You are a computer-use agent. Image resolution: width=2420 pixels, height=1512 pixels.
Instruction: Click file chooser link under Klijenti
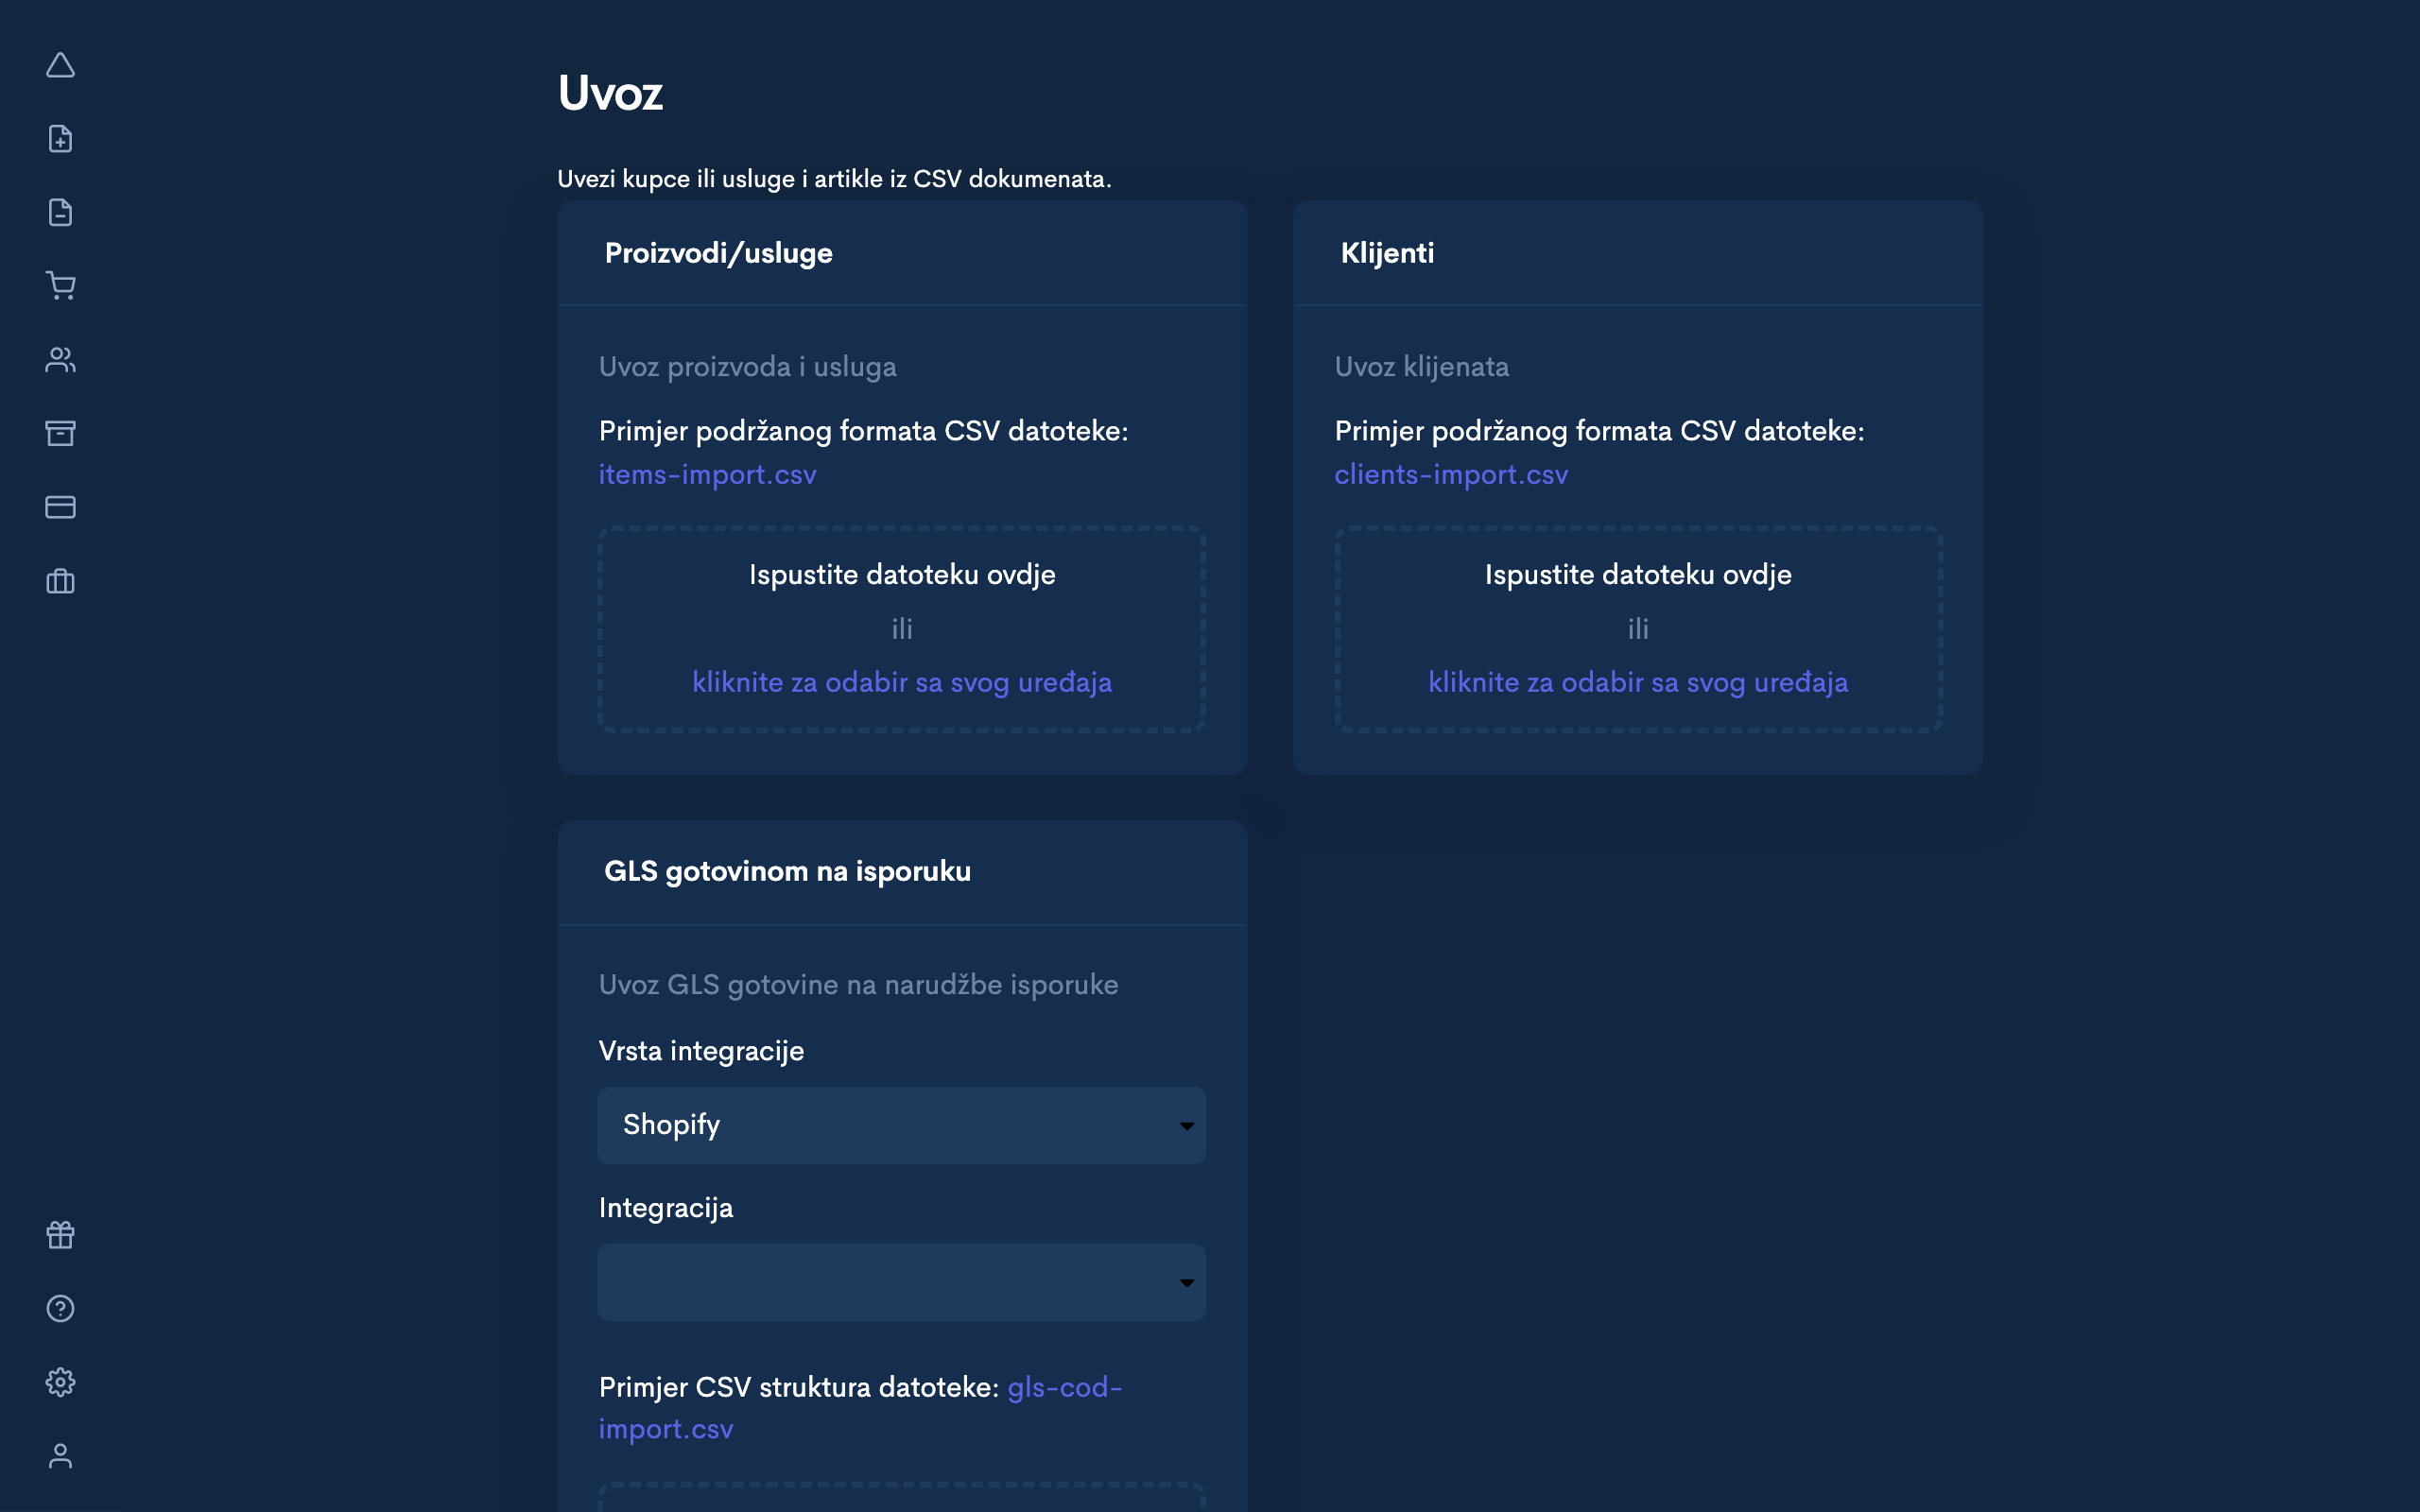(x=1637, y=683)
